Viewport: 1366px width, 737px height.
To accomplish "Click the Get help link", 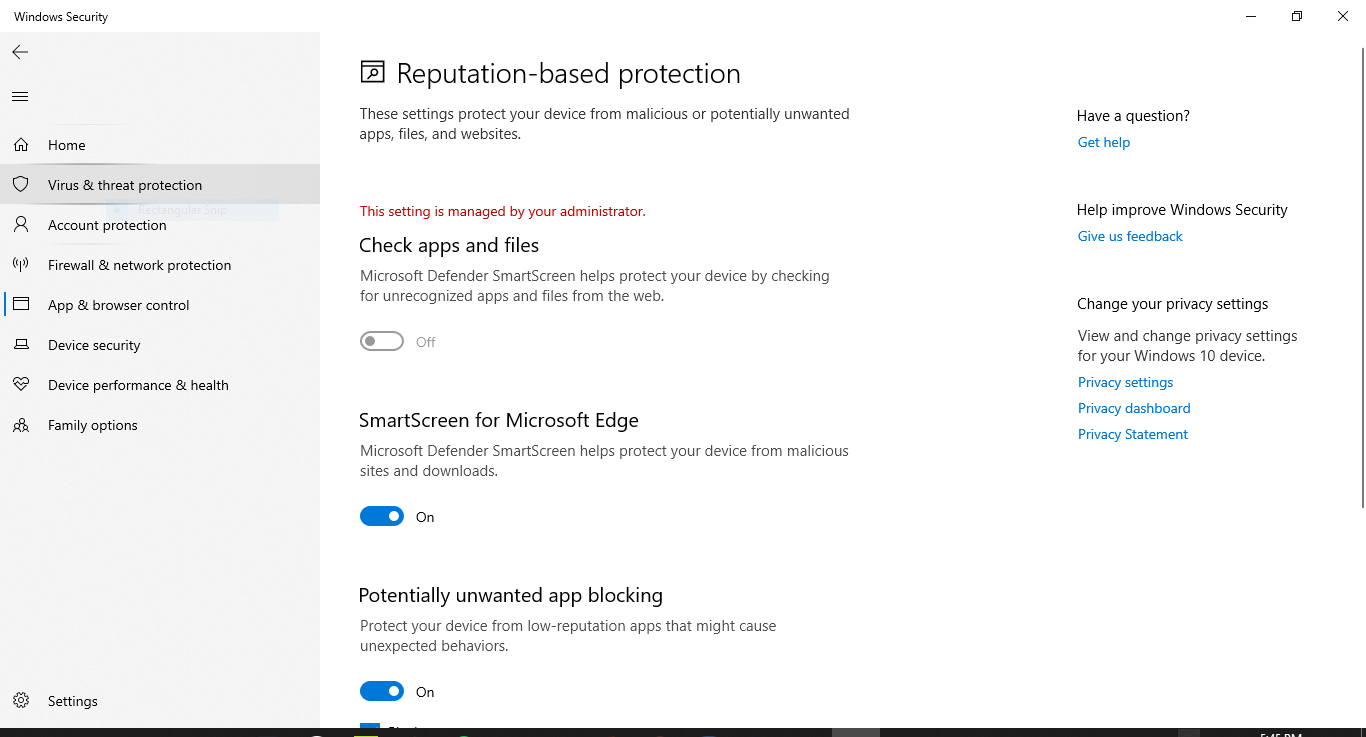I will 1103,142.
